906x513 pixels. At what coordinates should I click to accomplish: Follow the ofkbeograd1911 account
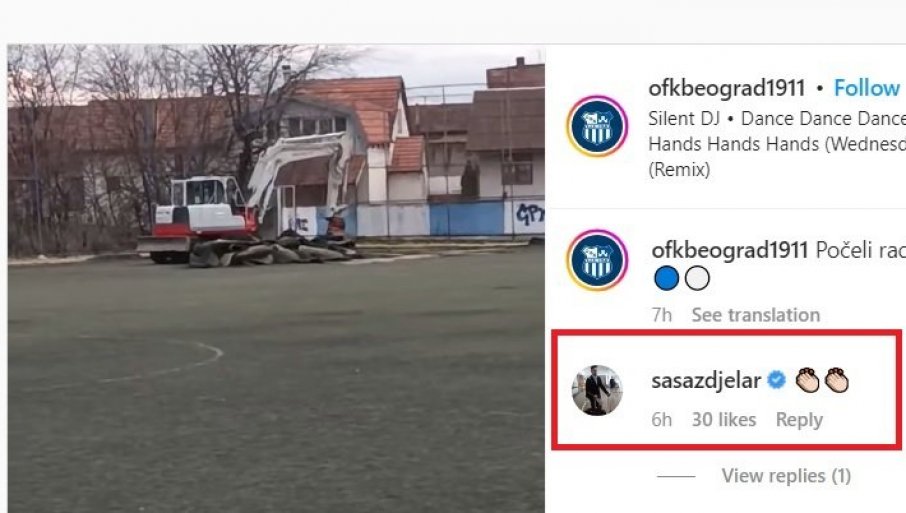point(866,88)
